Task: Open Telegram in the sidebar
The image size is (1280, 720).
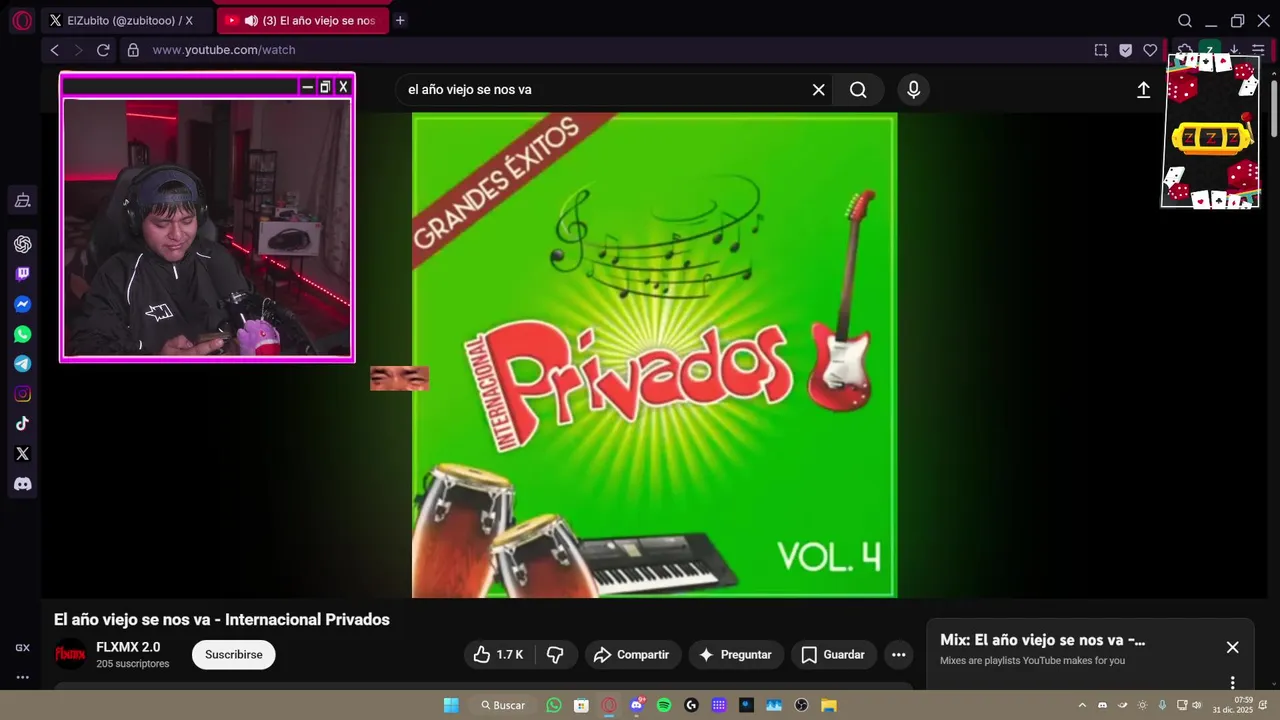Action: (22, 364)
